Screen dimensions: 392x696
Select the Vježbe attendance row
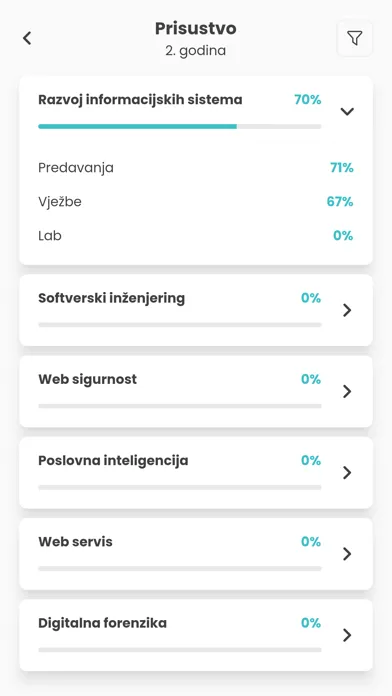(x=196, y=202)
